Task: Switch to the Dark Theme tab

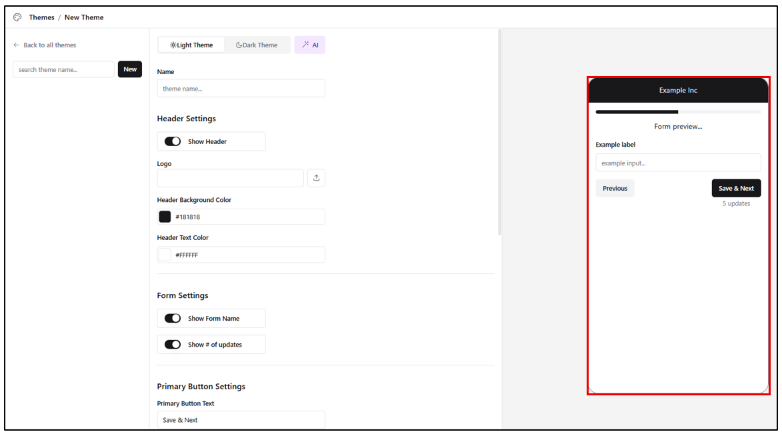Action: (x=257, y=45)
